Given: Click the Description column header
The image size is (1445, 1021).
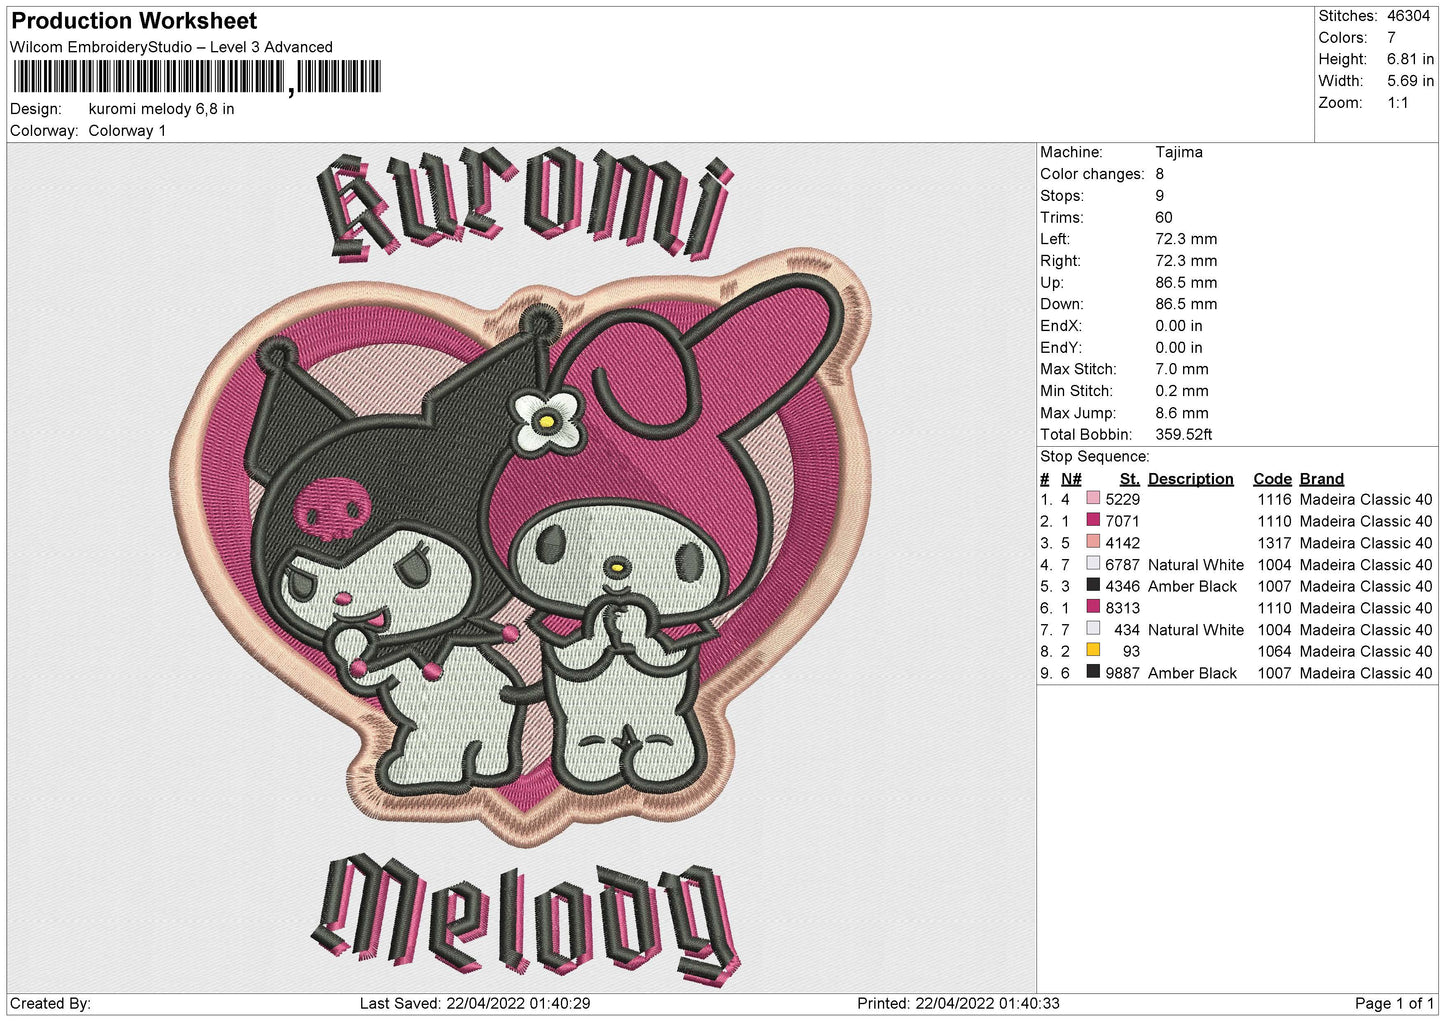Looking at the screenshot, I should tap(1190, 478).
